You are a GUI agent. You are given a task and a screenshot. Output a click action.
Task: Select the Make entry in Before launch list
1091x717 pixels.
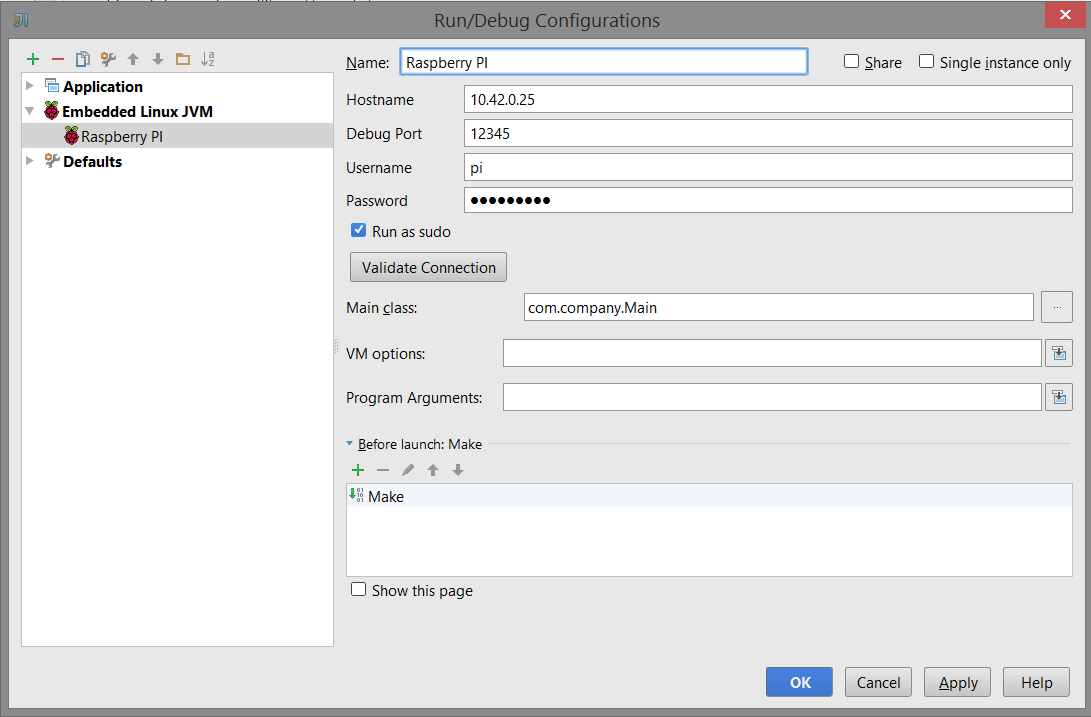709,496
